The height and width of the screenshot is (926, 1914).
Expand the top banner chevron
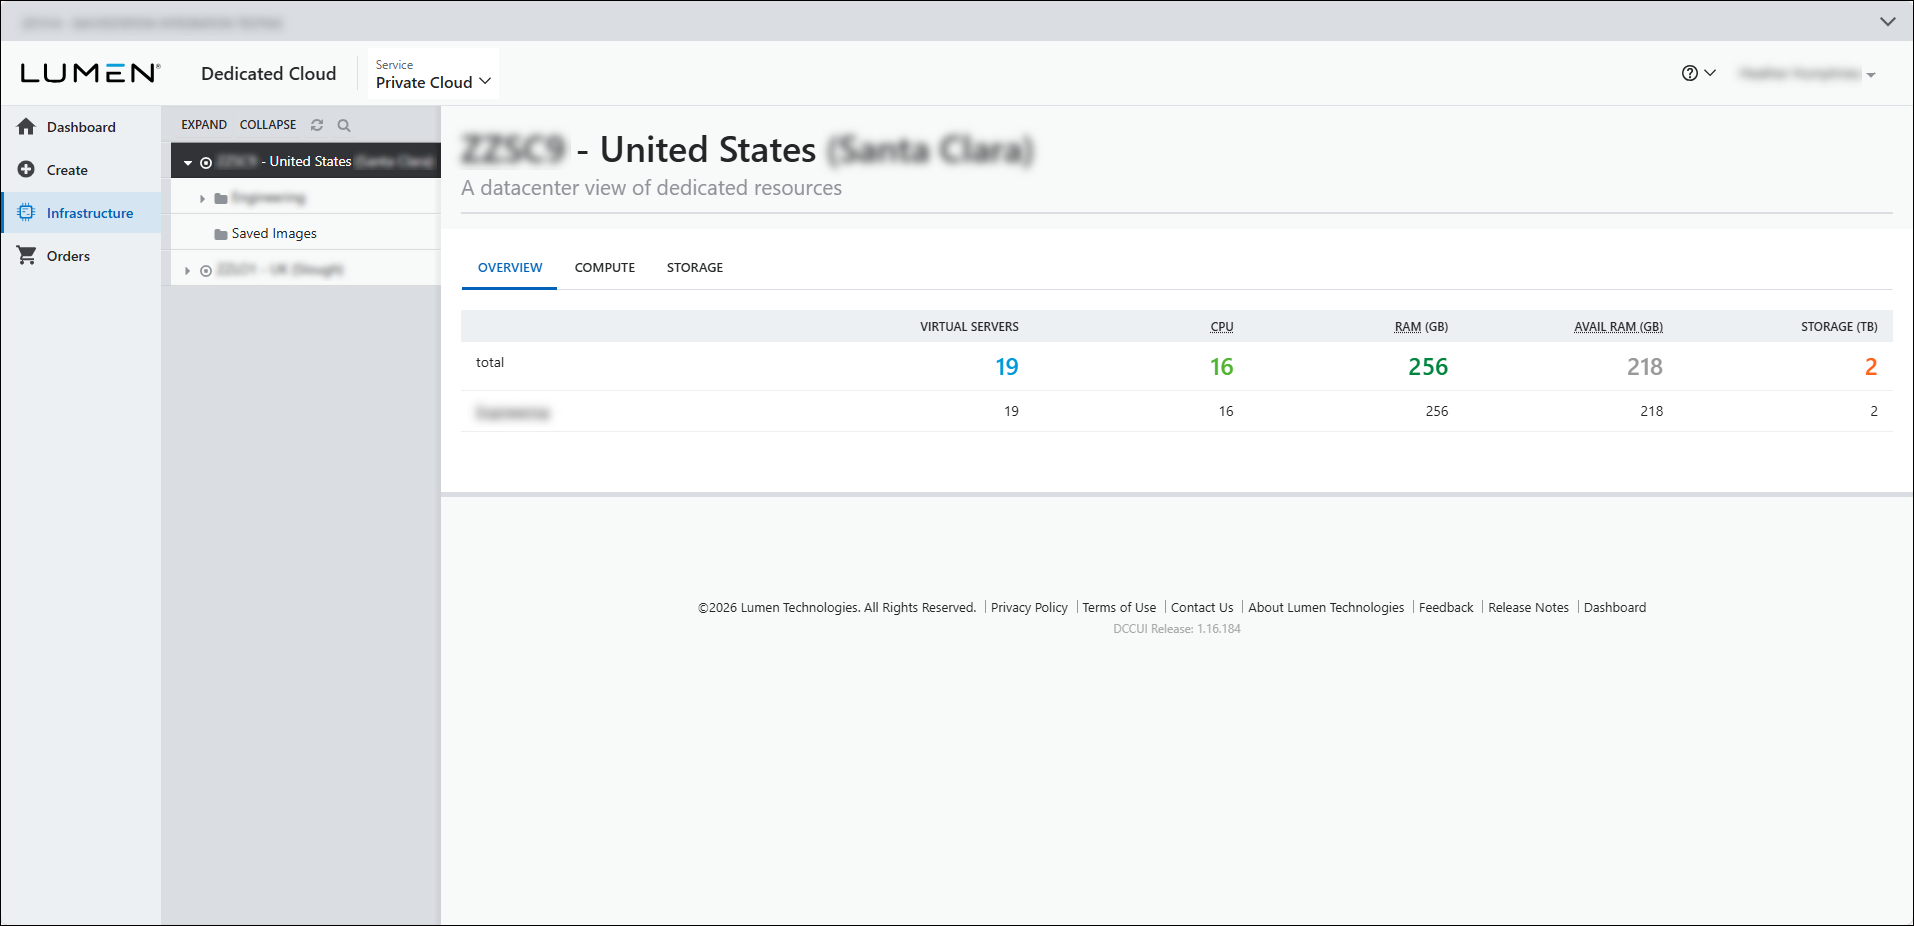click(1888, 21)
